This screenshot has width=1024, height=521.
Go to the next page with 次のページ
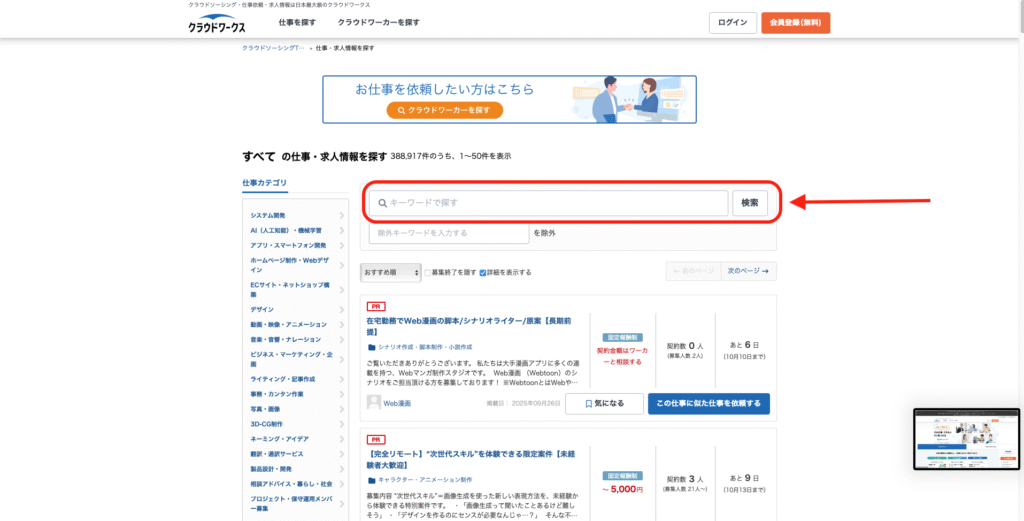point(751,271)
